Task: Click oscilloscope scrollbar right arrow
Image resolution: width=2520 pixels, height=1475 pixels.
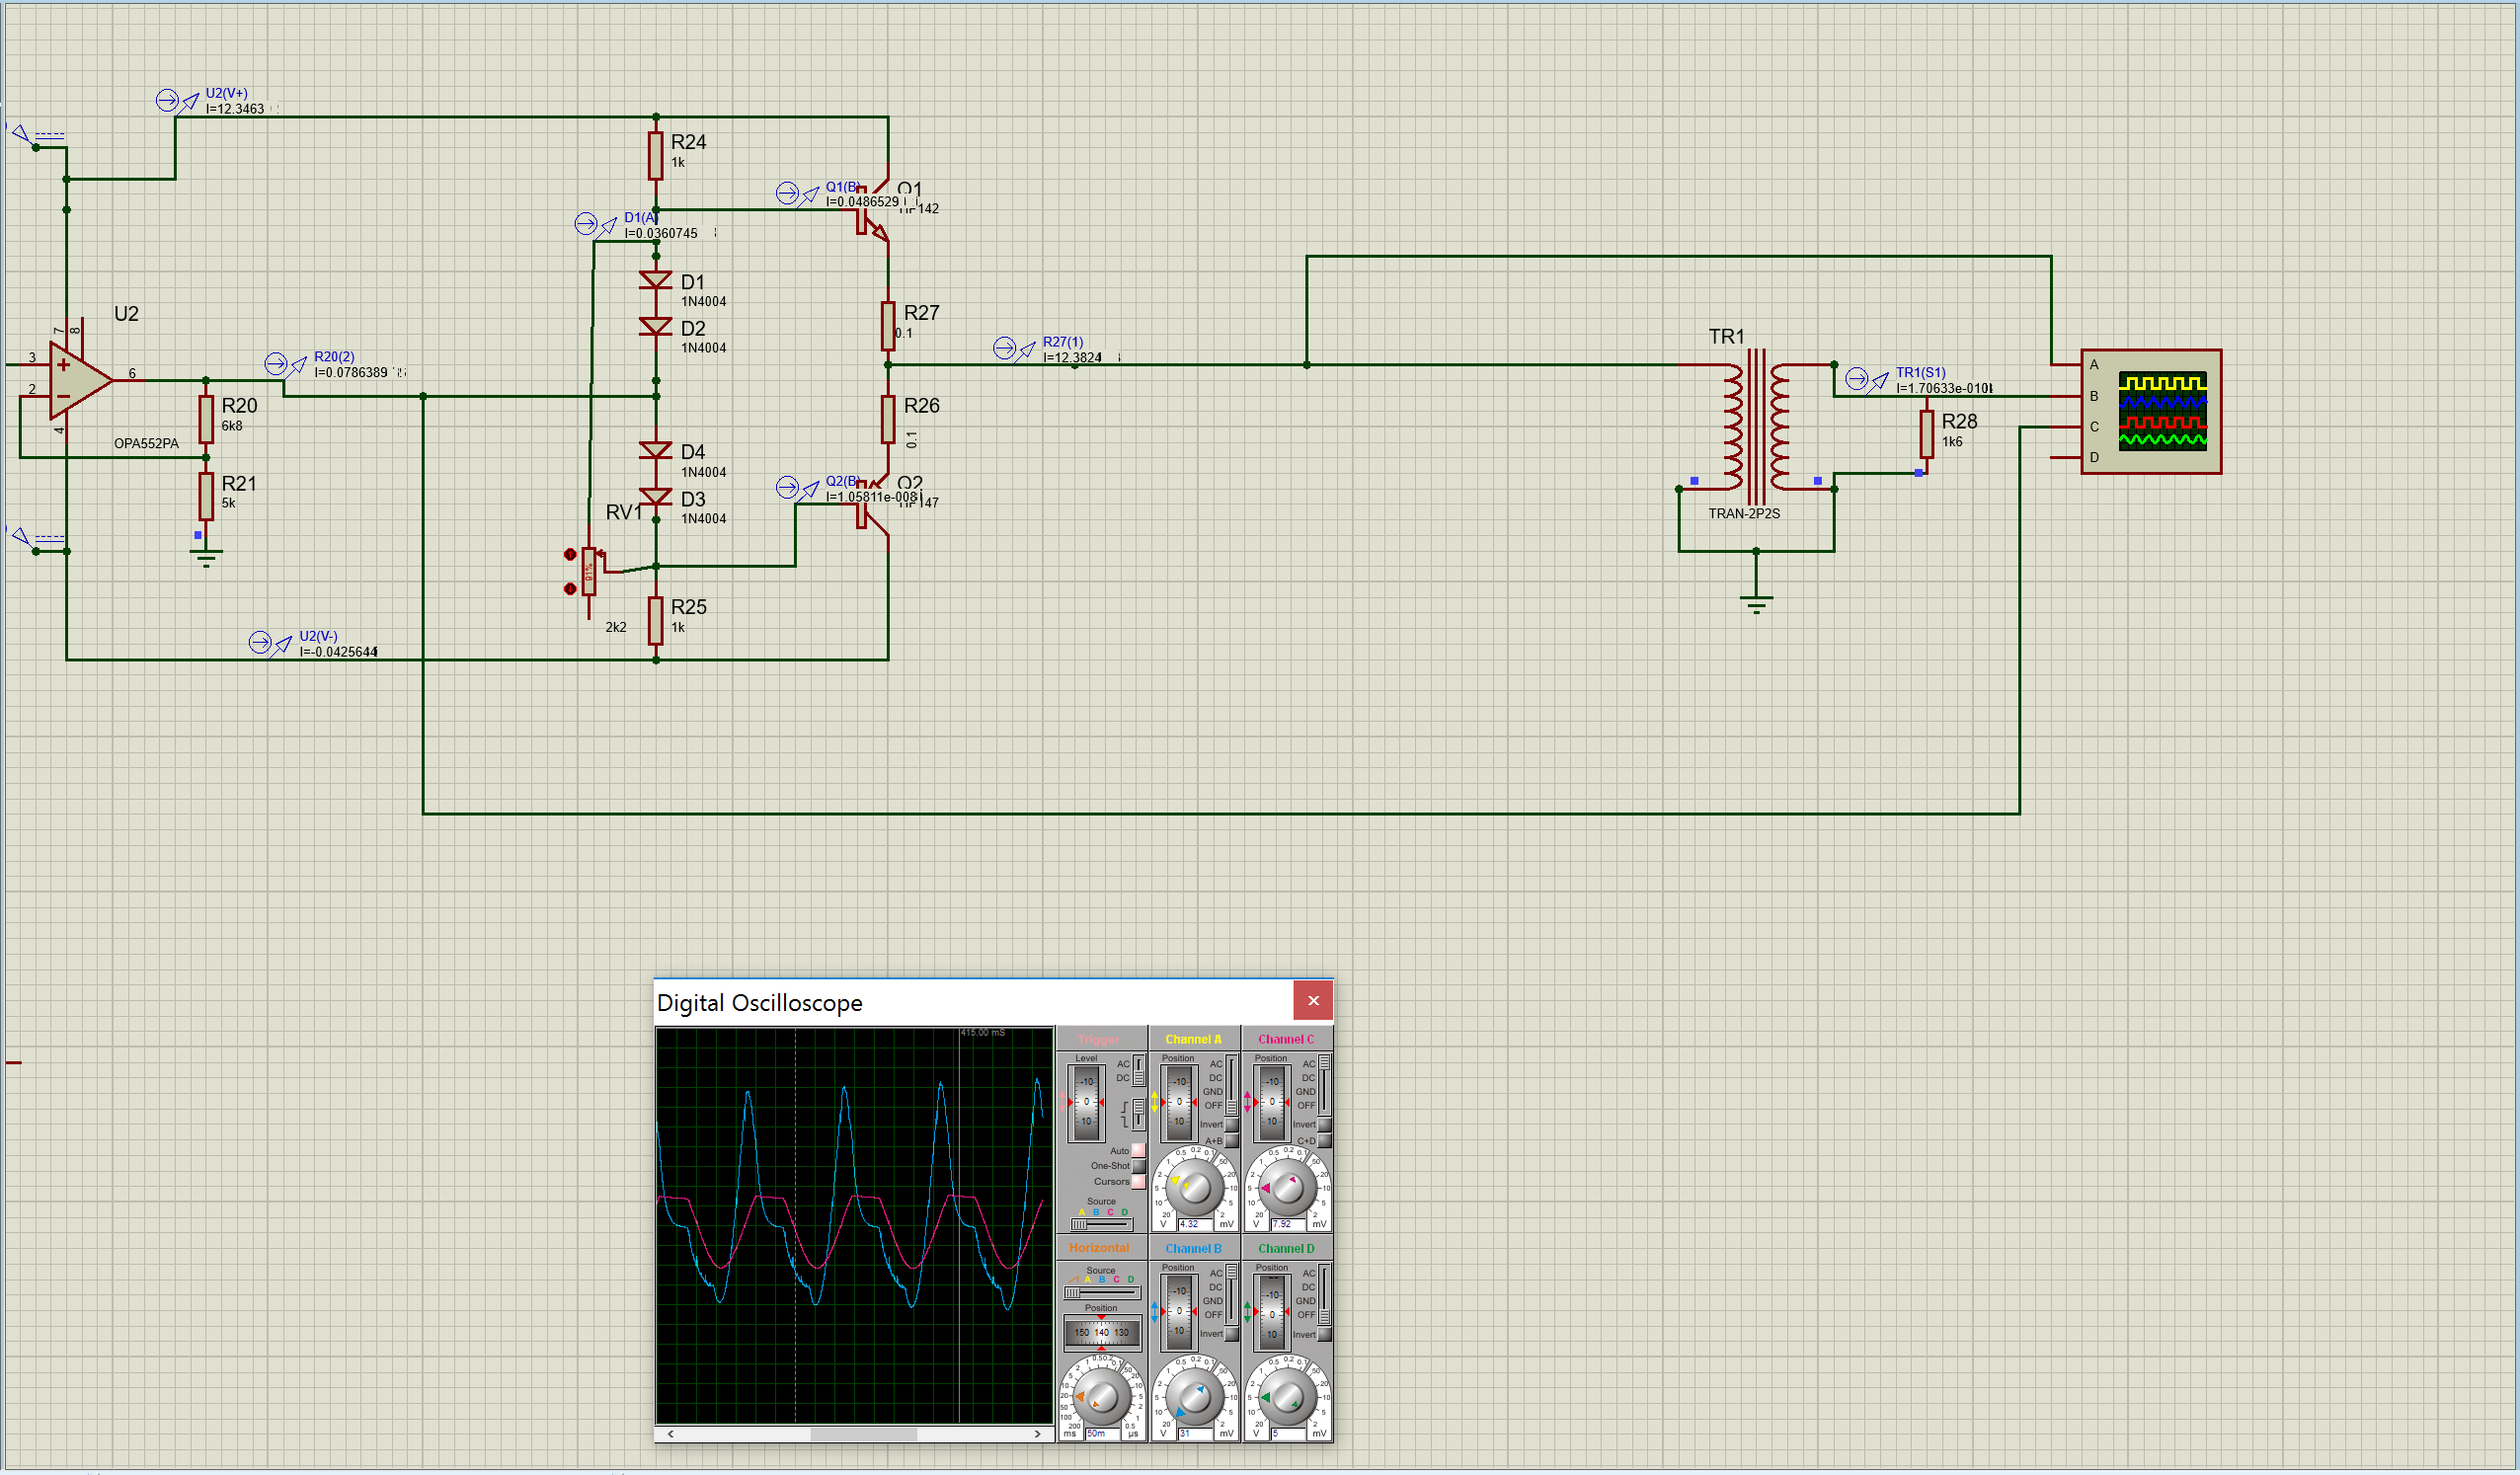Action: 1037,1434
